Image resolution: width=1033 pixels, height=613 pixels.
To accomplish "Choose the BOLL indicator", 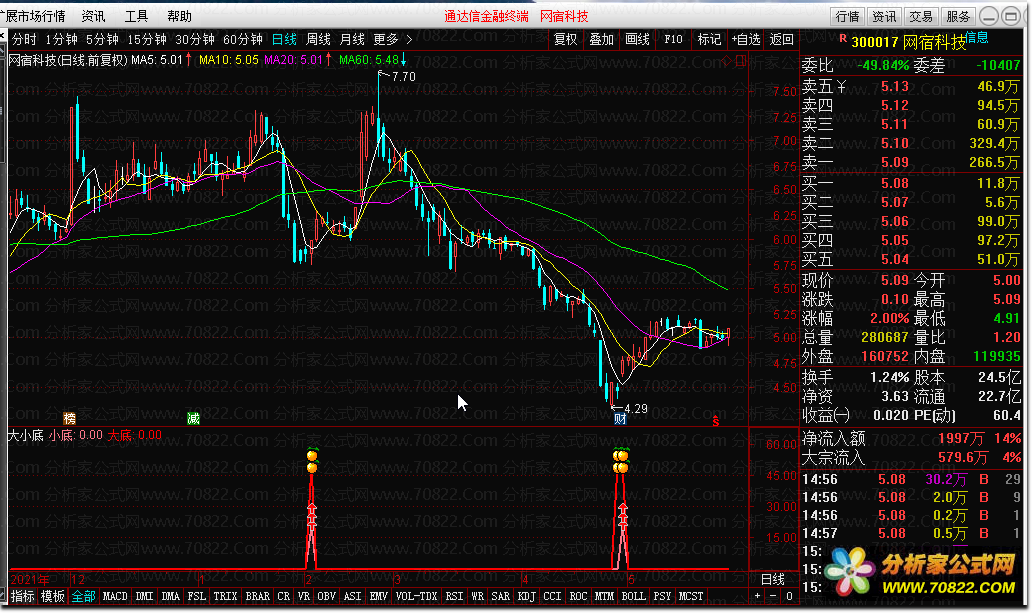I will (x=633, y=597).
